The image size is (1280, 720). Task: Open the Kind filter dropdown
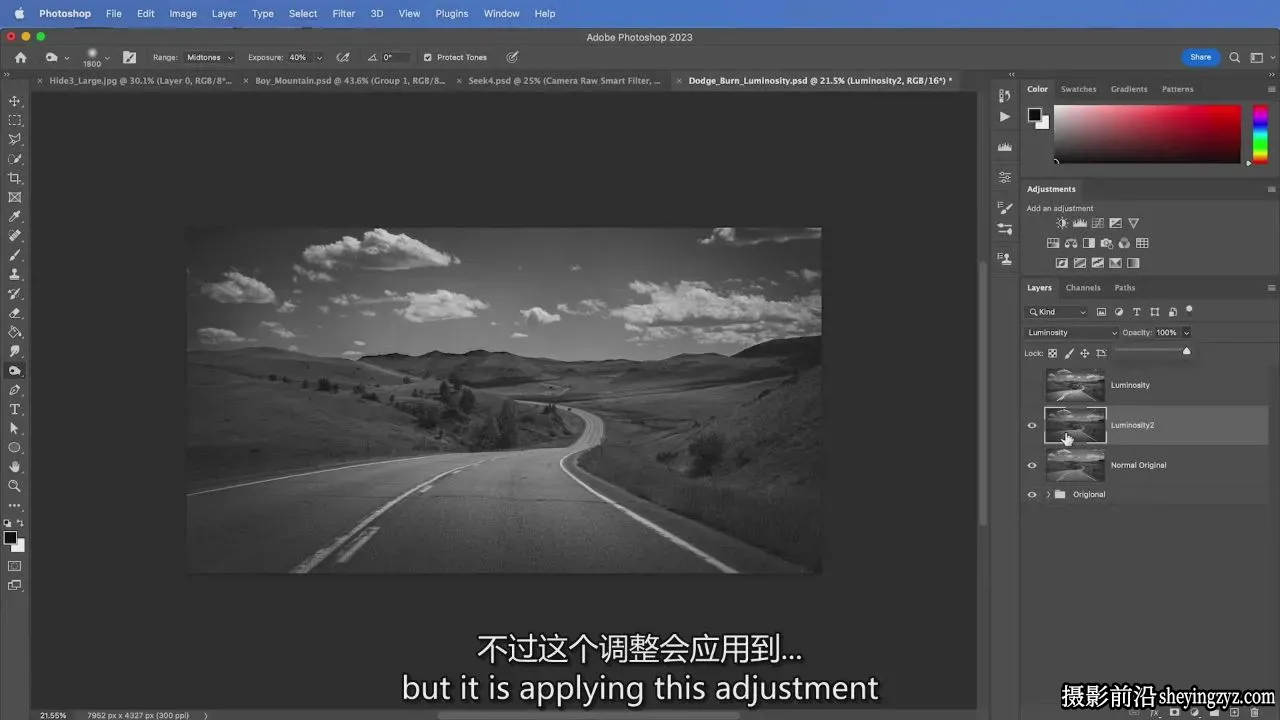pyautogui.click(x=1056, y=312)
